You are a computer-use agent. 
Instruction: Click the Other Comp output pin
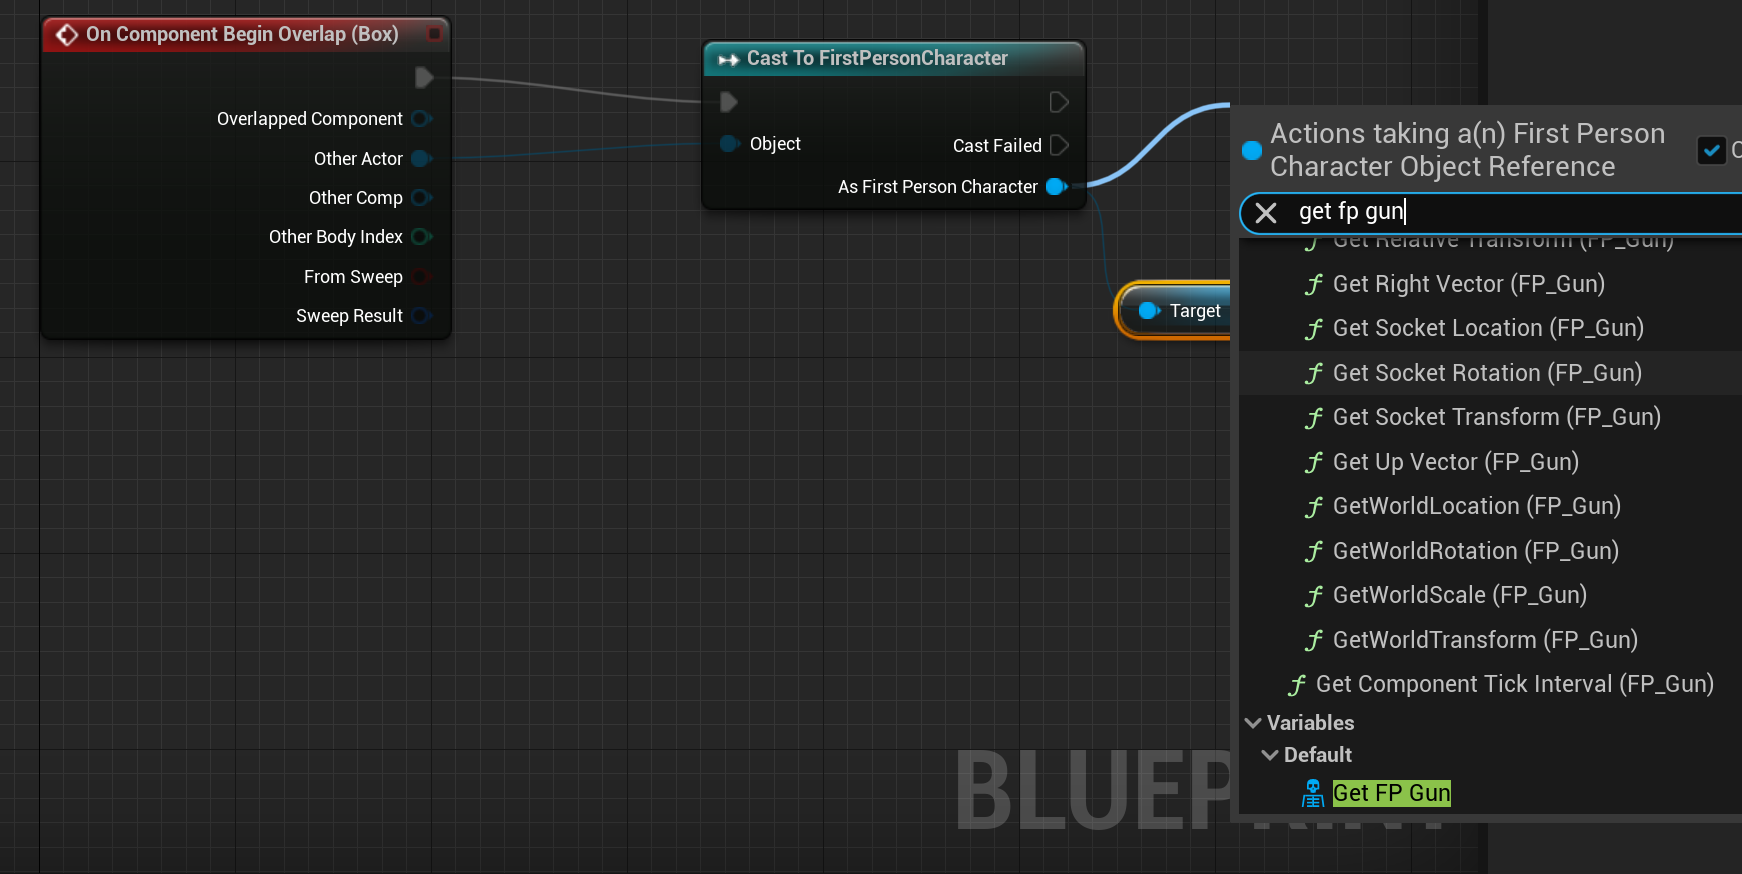(421, 198)
